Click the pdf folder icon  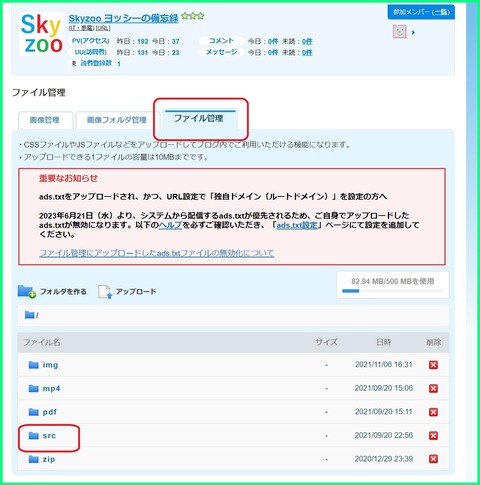[x=34, y=412]
